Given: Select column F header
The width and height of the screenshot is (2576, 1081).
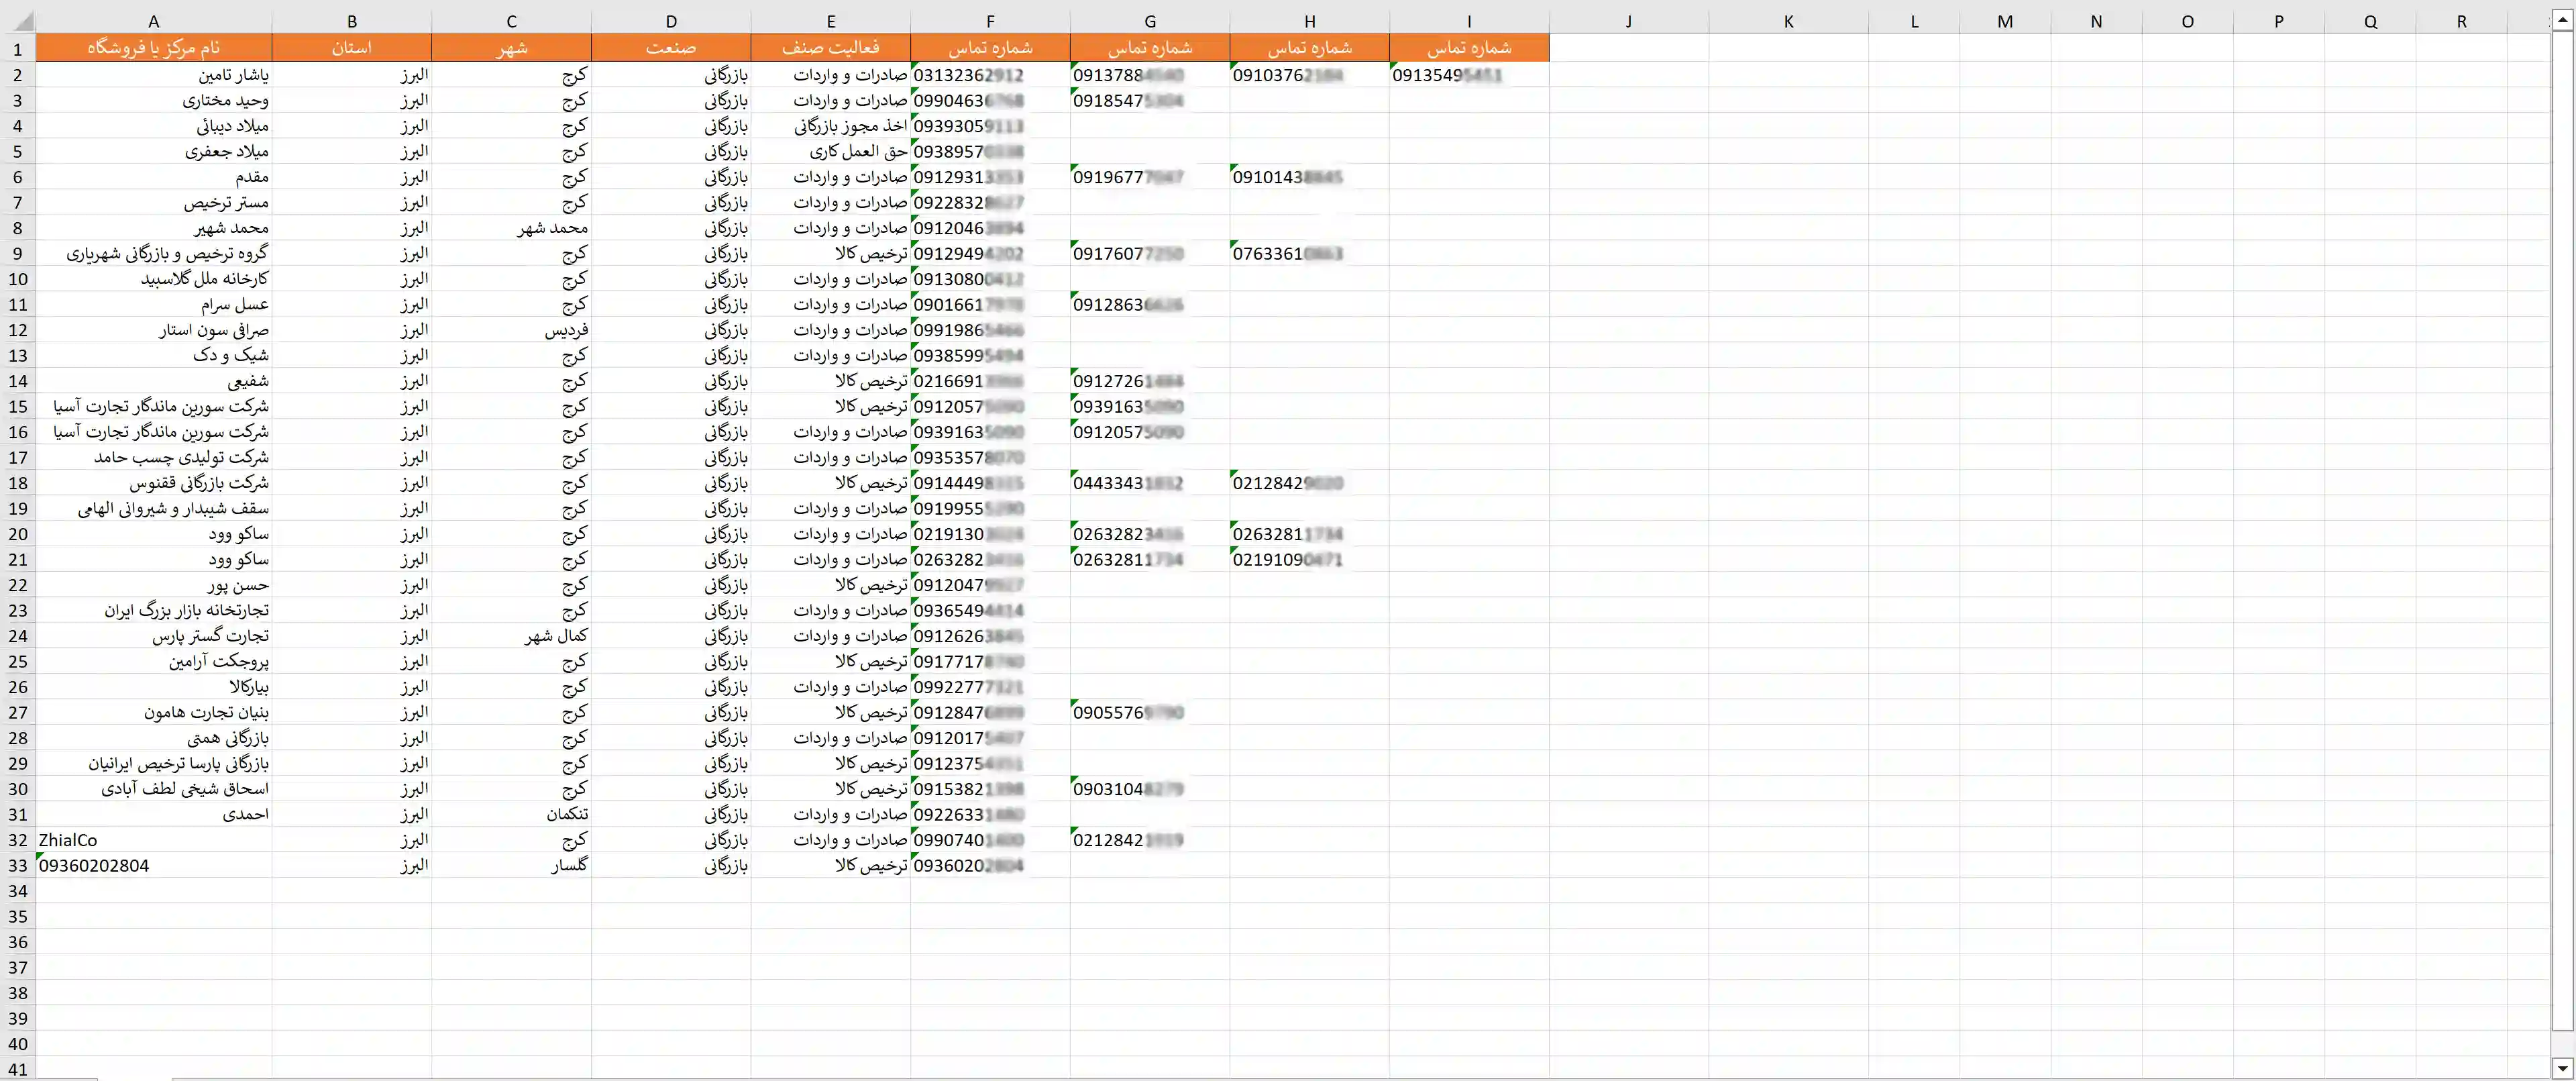Looking at the screenshot, I should 990,21.
